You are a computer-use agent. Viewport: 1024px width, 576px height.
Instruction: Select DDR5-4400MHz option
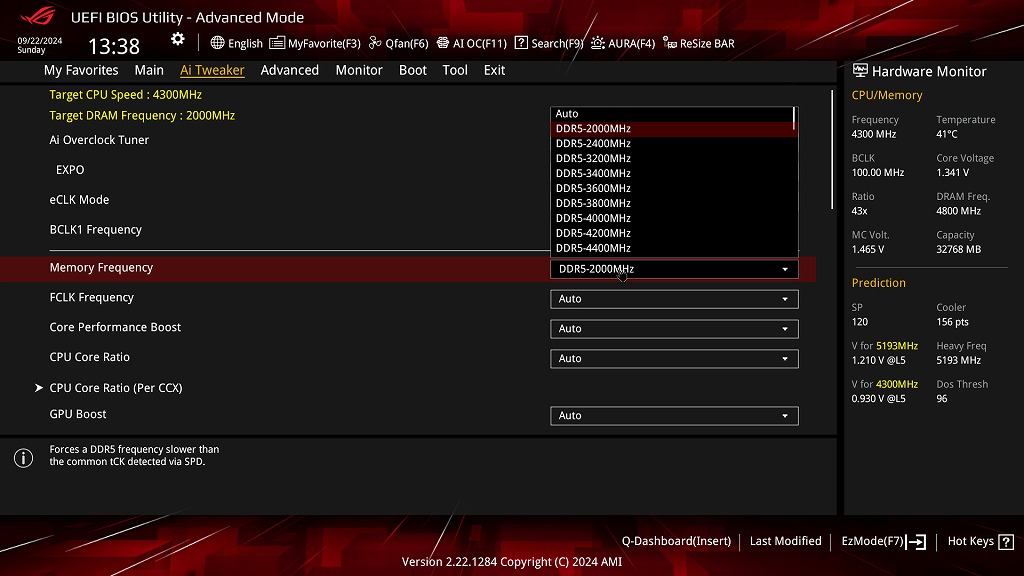671,248
